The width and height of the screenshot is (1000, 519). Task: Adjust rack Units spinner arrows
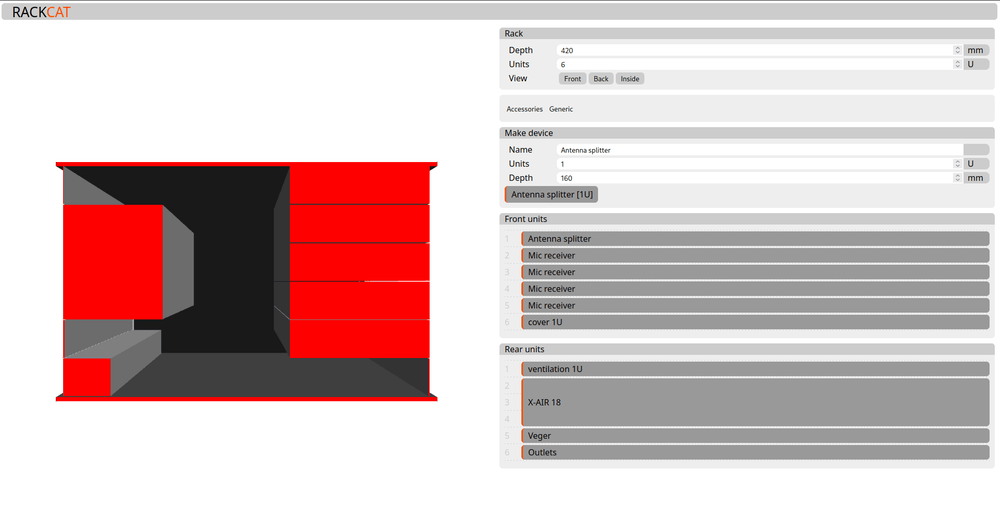click(x=957, y=64)
